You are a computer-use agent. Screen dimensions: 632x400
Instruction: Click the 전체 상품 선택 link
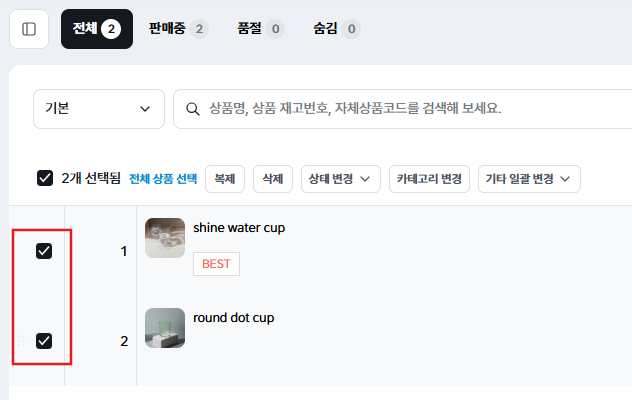pyautogui.click(x=164, y=179)
